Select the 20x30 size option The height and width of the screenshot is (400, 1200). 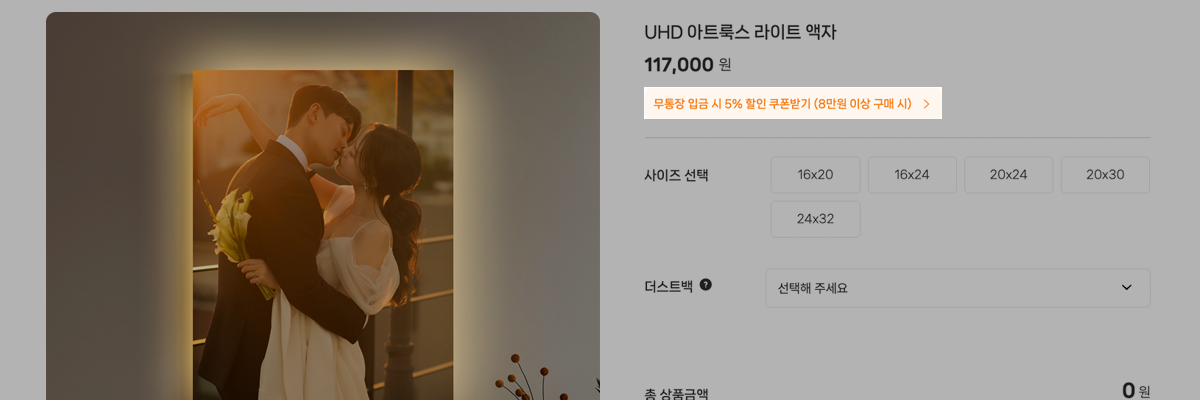[x=1105, y=175]
